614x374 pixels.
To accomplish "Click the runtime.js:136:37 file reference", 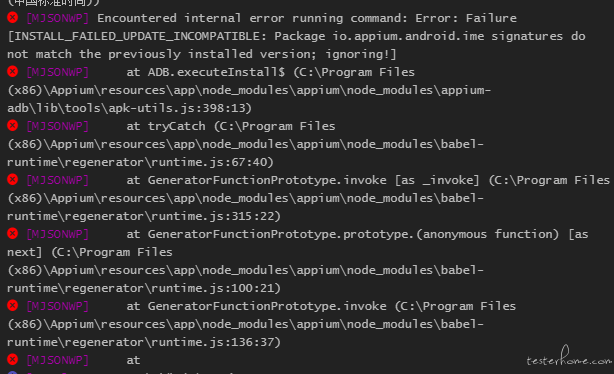I will (211, 342).
